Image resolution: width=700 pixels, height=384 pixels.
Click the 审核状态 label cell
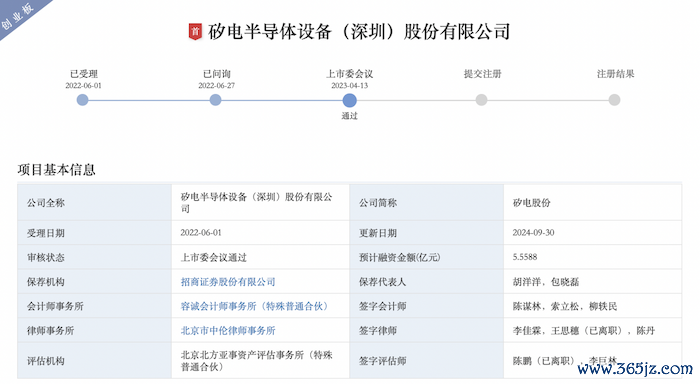pos(94,257)
